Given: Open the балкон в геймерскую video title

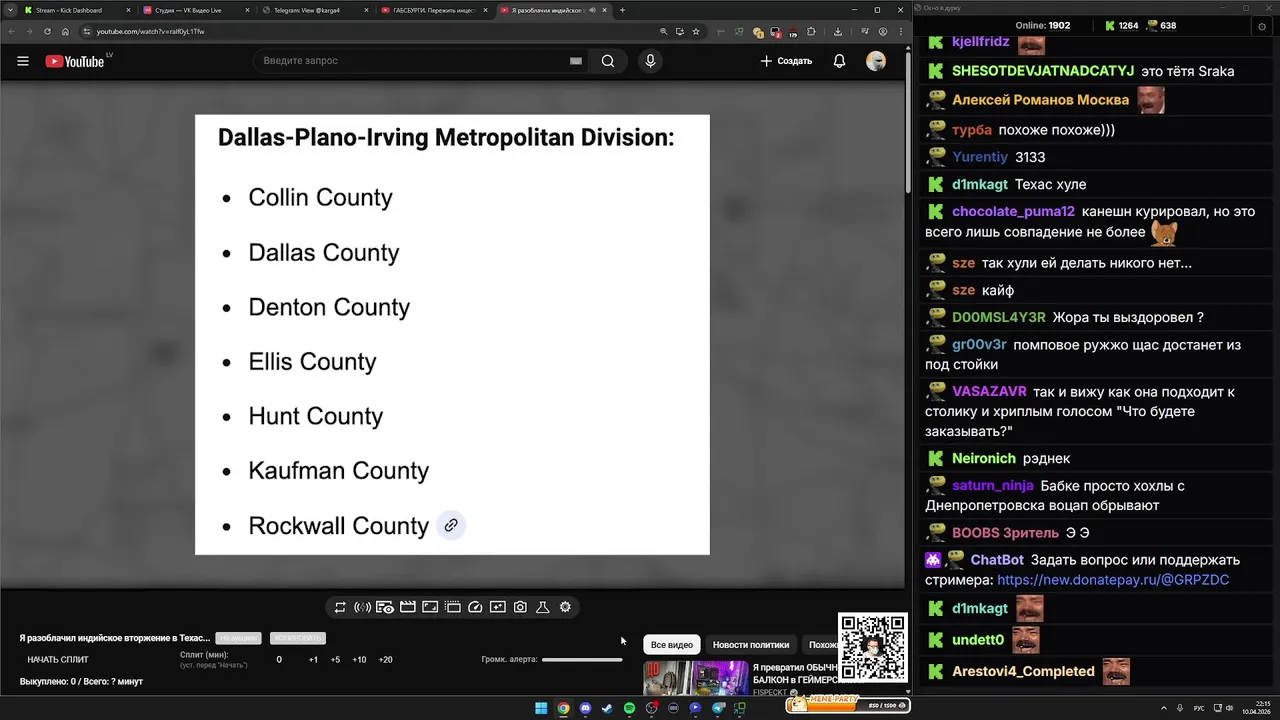Looking at the screenshot, I should click(794, 673).
